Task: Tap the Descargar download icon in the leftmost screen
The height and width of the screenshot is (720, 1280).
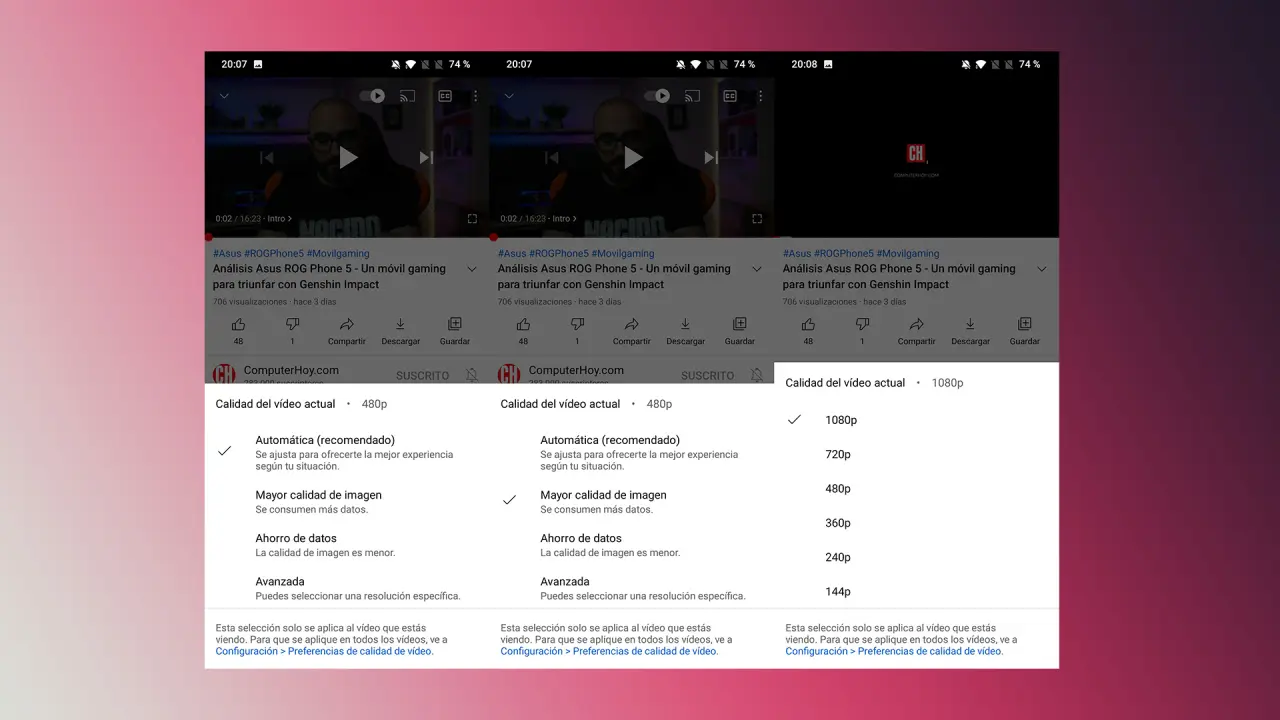Action: (x=400, y=325)
